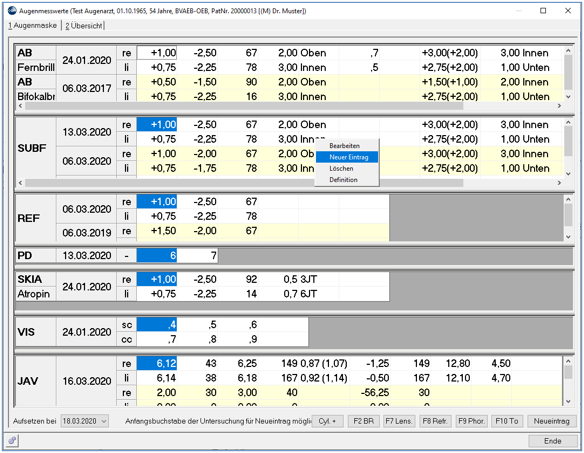This screenshot has width=584, height=453.
Task: Click the F10 To button
Action: (x=507, y=421)
